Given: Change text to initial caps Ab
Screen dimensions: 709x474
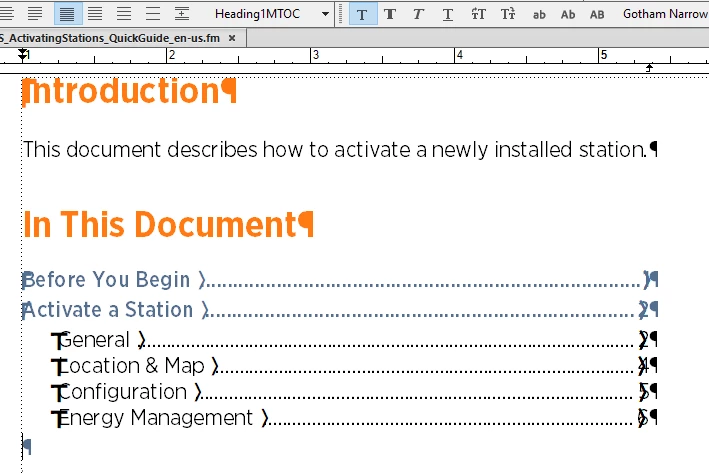Looking at the screenshot, I should [568, 15].
